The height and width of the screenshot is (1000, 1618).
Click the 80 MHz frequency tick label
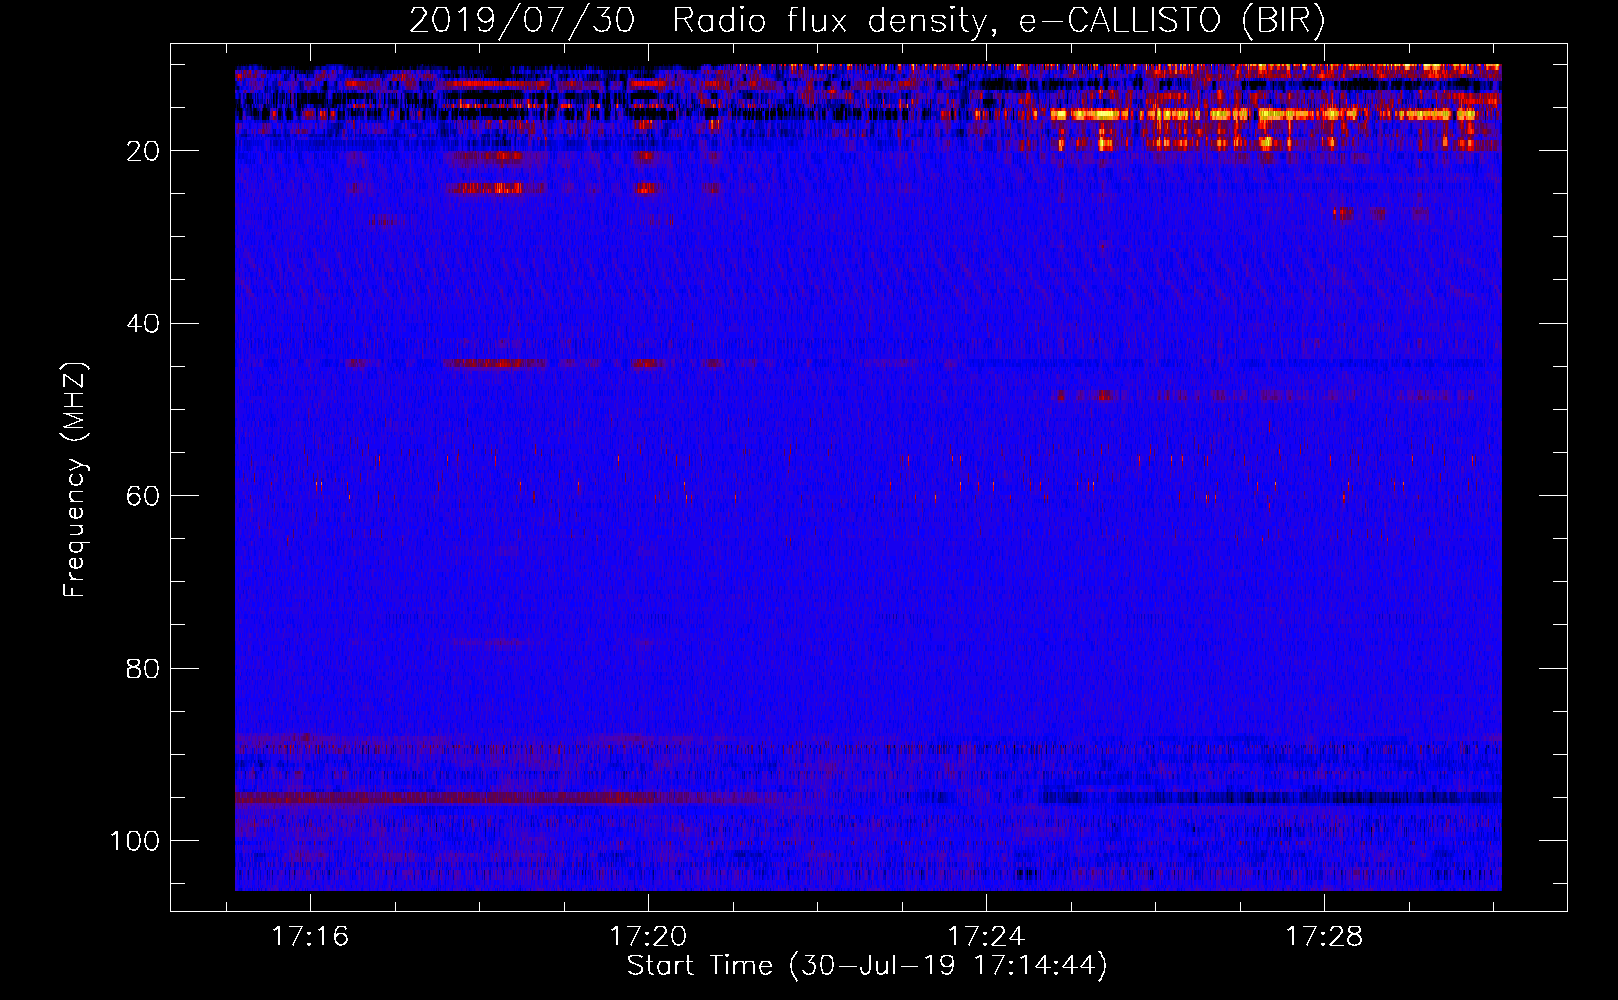143,668
